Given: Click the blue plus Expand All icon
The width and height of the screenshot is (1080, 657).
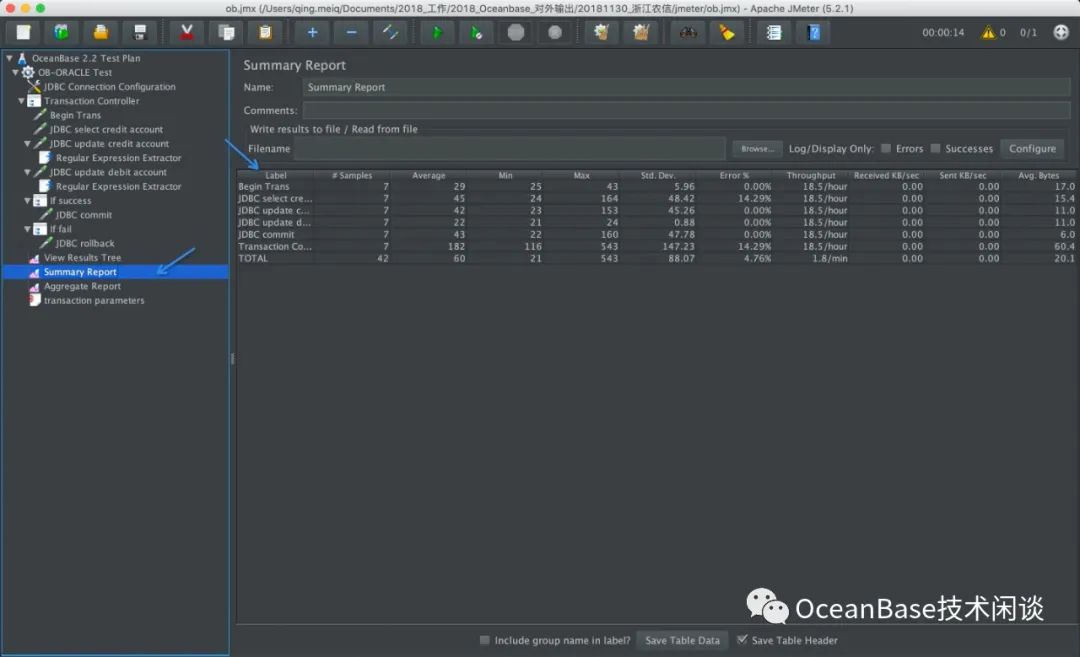Looking at the screenshot, I should click(x=312, y=32).
